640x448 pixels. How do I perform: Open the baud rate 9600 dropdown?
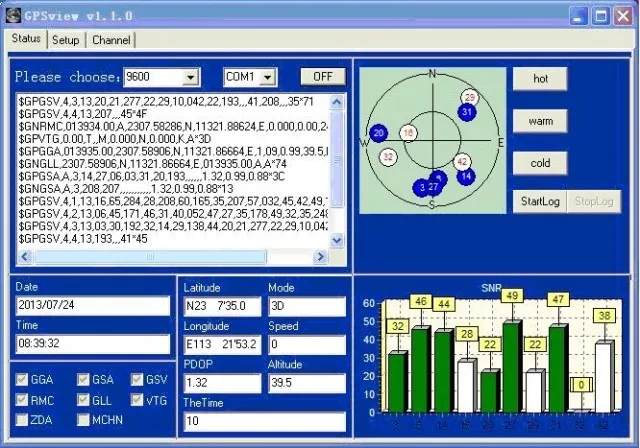(x=191, y=77)
